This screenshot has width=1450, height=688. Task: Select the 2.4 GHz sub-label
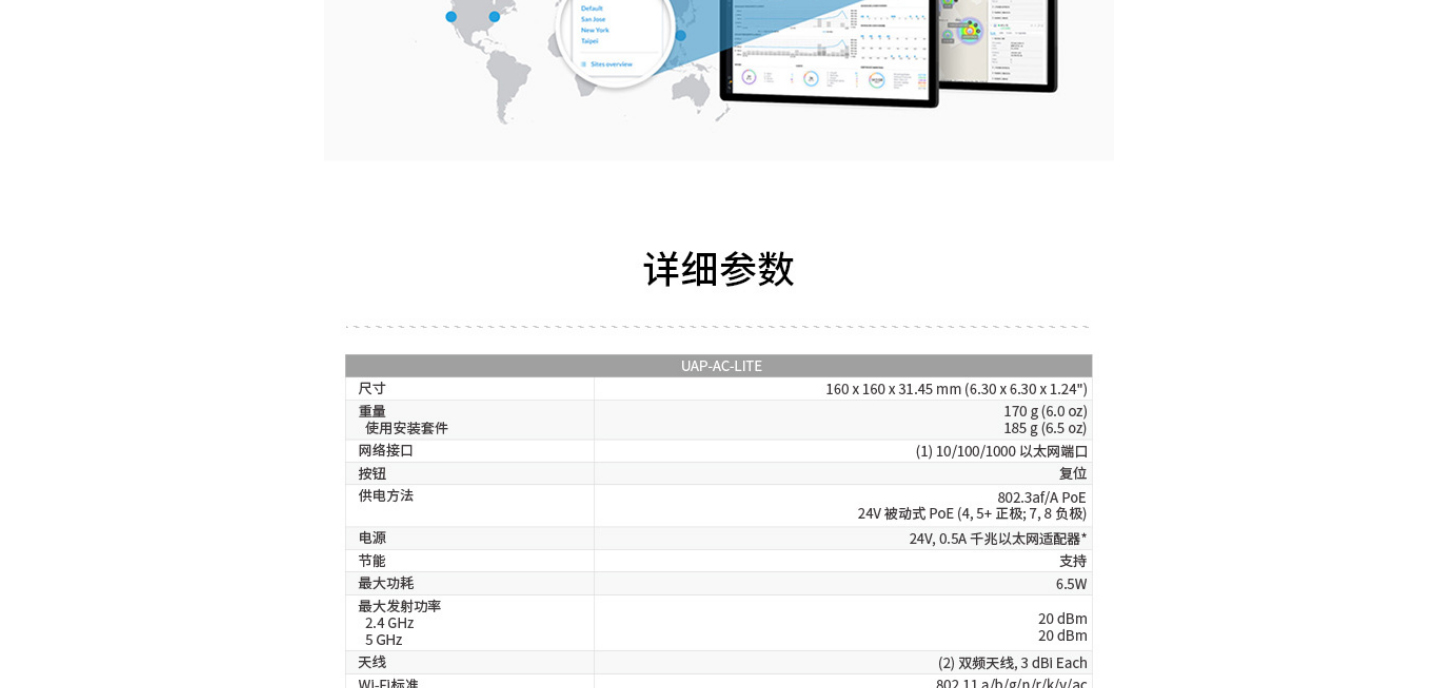pos(389,623)
